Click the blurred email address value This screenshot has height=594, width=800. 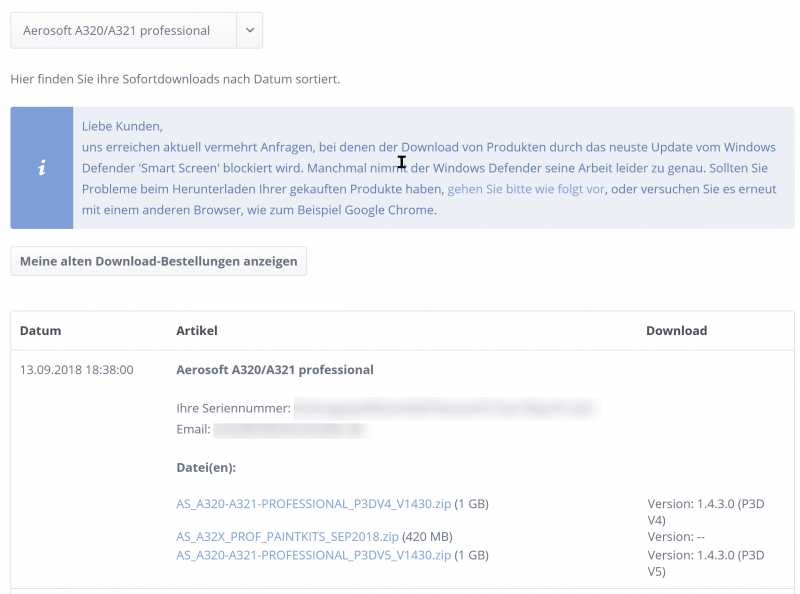(x=291, y=430)
